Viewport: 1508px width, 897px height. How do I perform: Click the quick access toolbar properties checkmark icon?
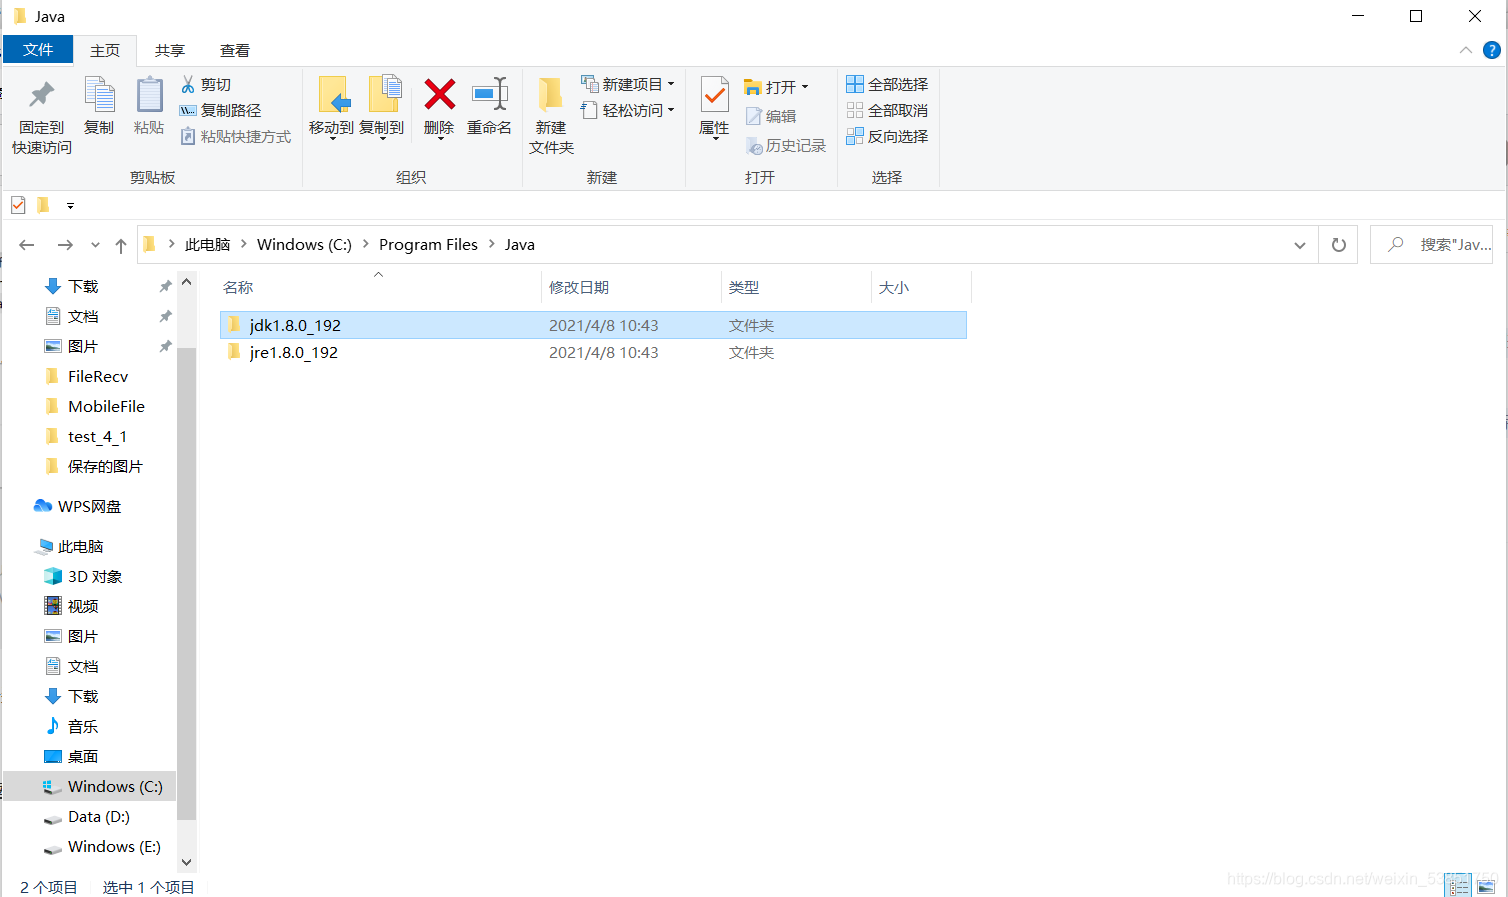click(x=18, y=205)
